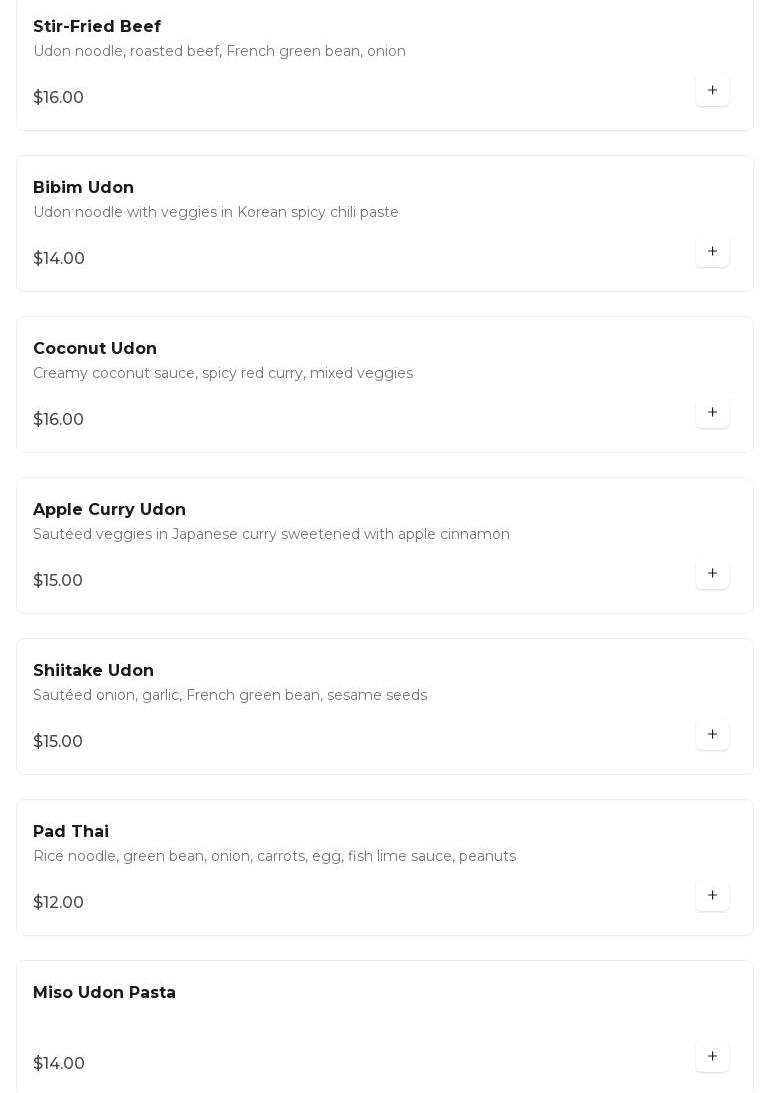Add Apple Curry Udon to order
The height and width of the screenshot is (1093, 770).
point(712,574)
